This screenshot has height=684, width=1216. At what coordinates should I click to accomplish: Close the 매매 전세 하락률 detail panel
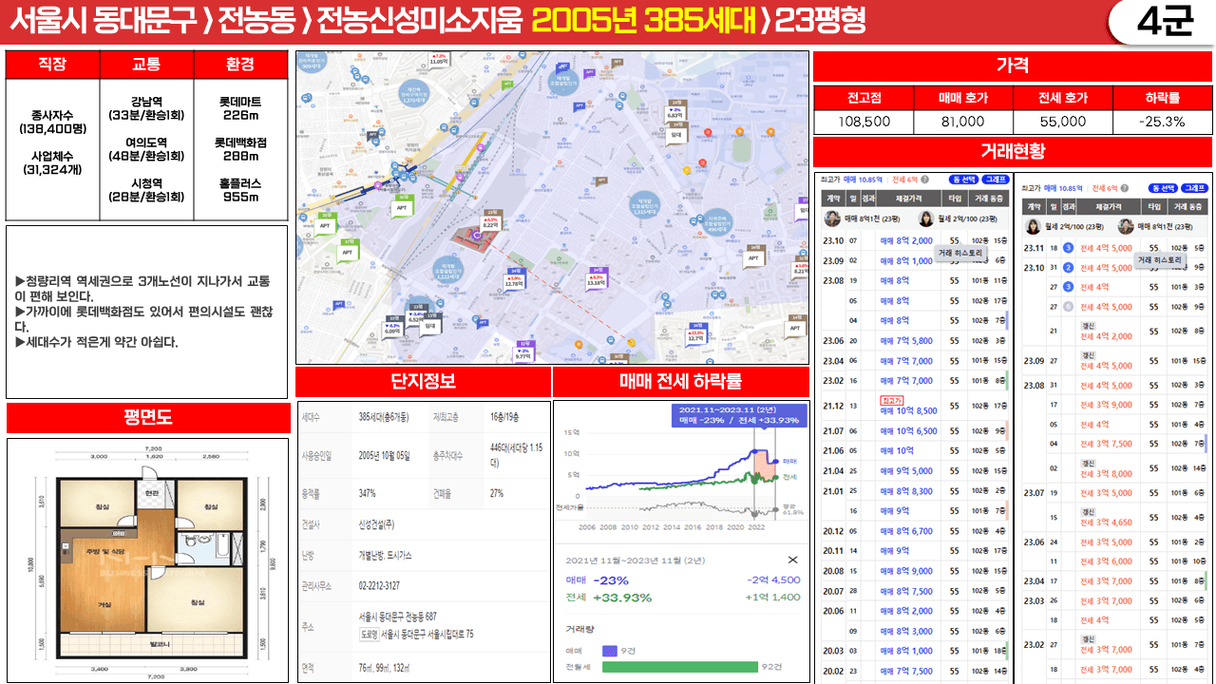click(x=793, y=560)
